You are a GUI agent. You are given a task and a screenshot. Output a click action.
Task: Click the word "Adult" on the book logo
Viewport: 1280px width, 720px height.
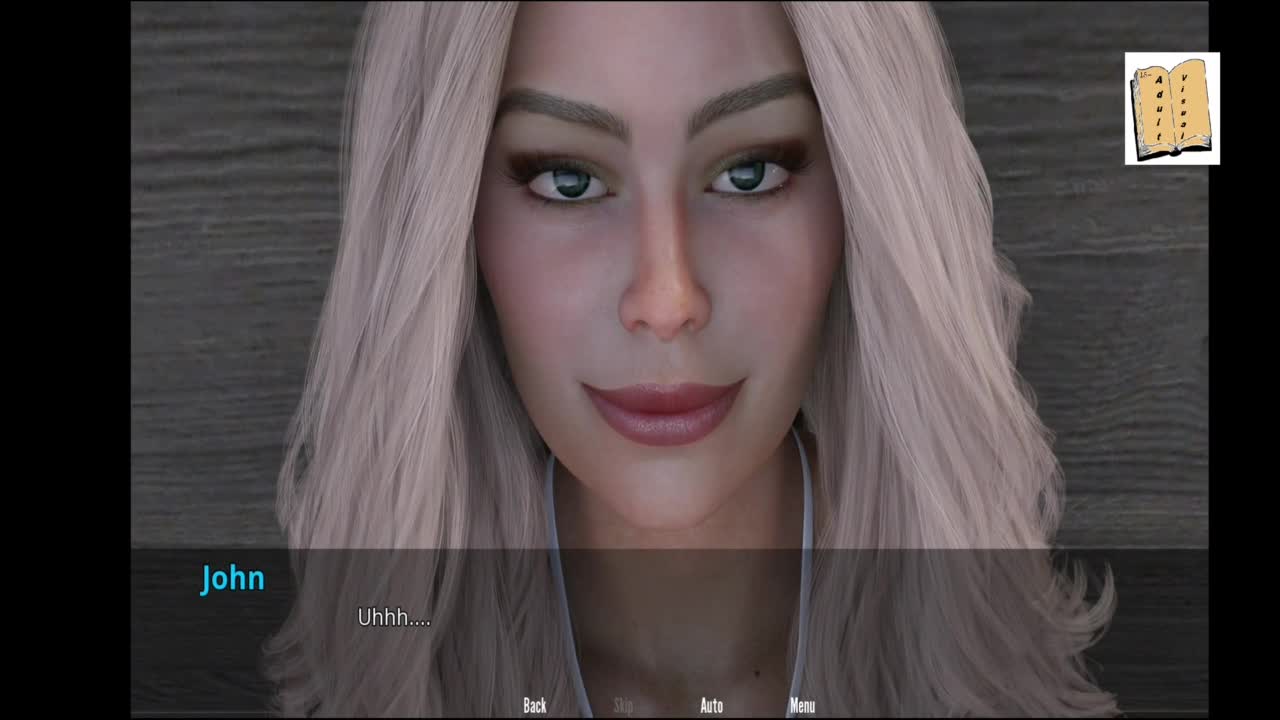pos(1158,108)
